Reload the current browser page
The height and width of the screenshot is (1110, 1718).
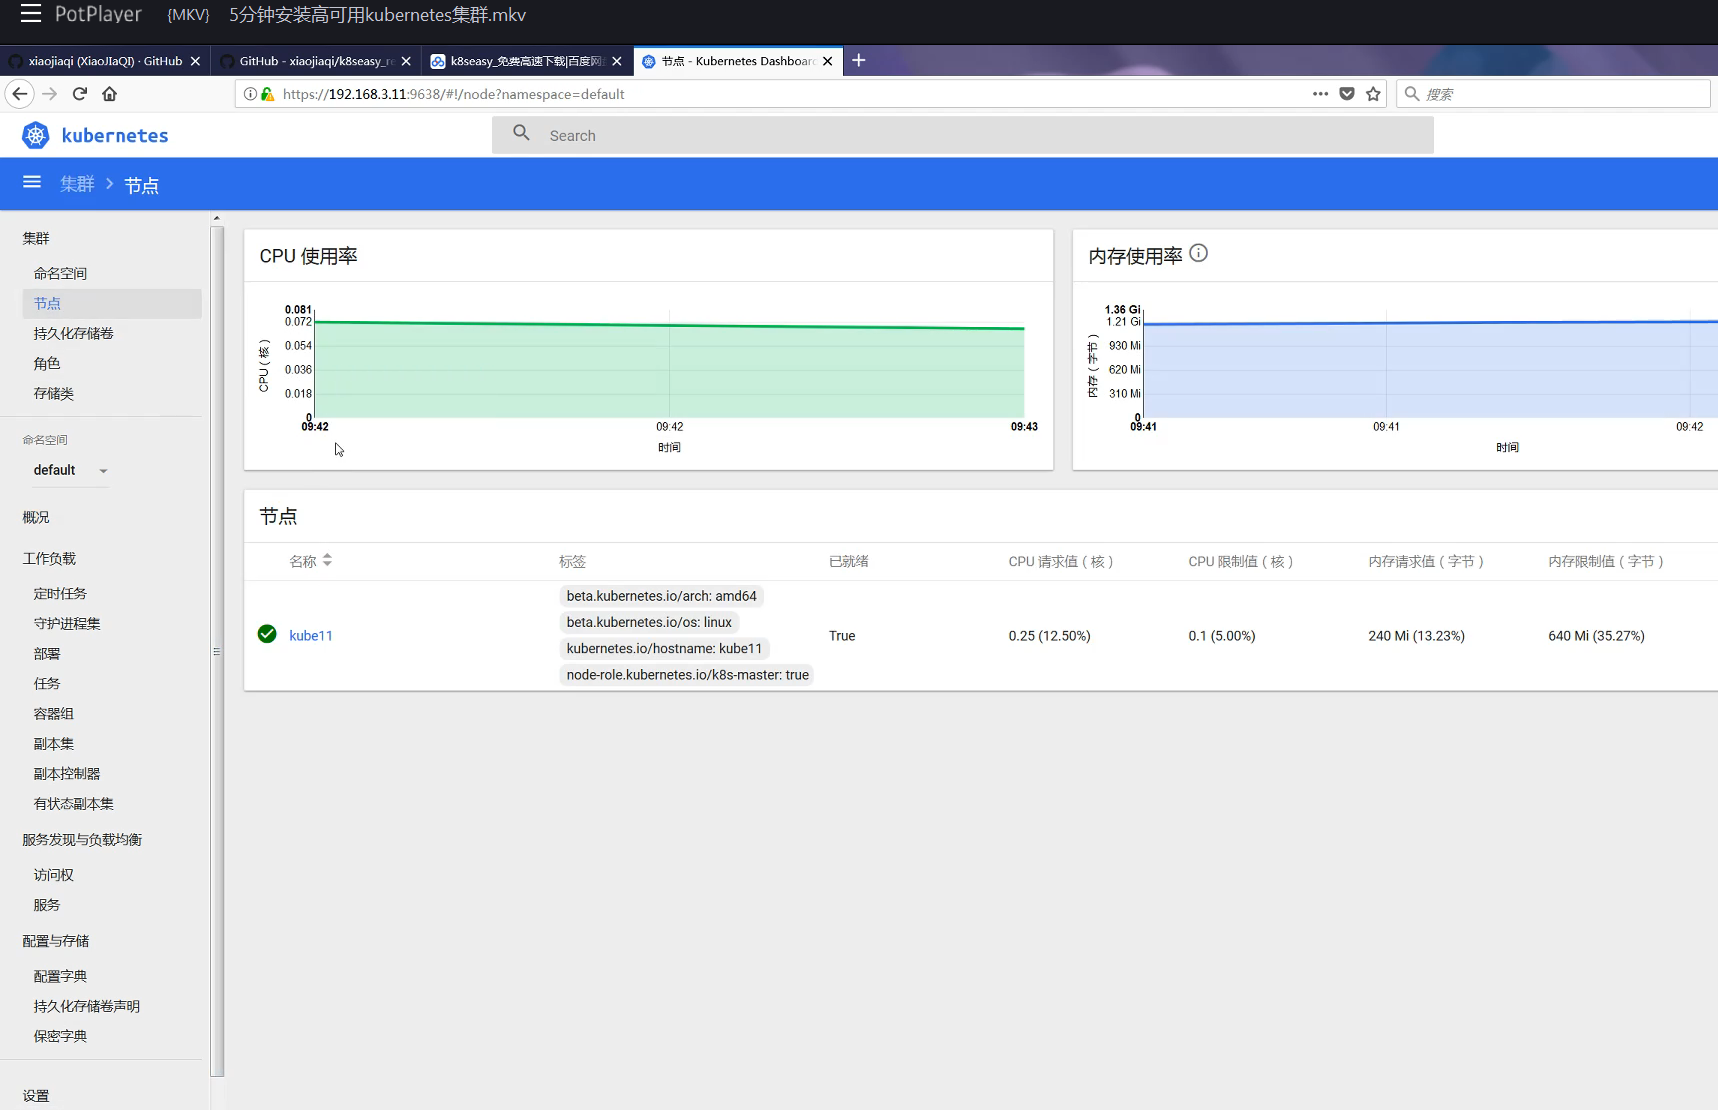point(80,94)
